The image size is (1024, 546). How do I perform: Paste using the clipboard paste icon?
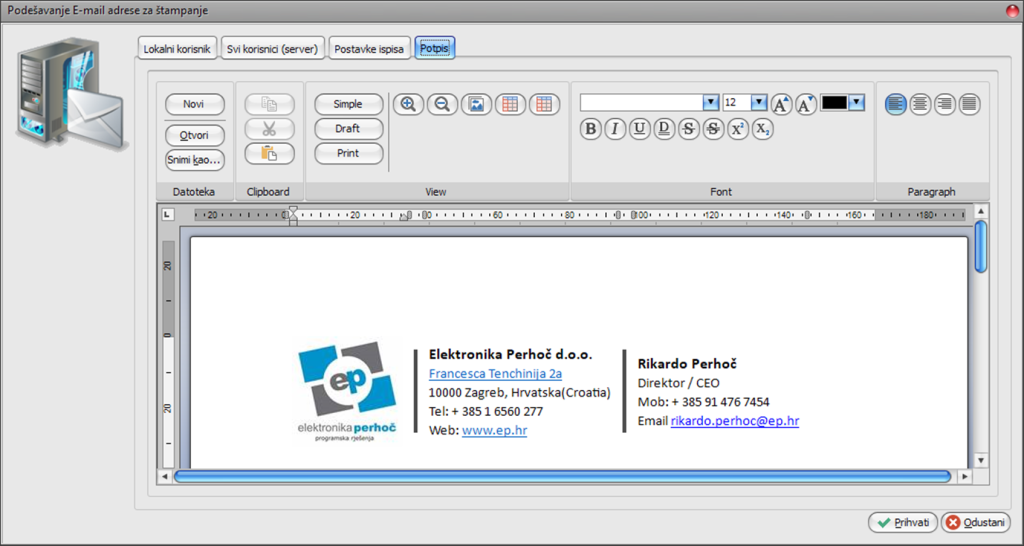[269, 153]
